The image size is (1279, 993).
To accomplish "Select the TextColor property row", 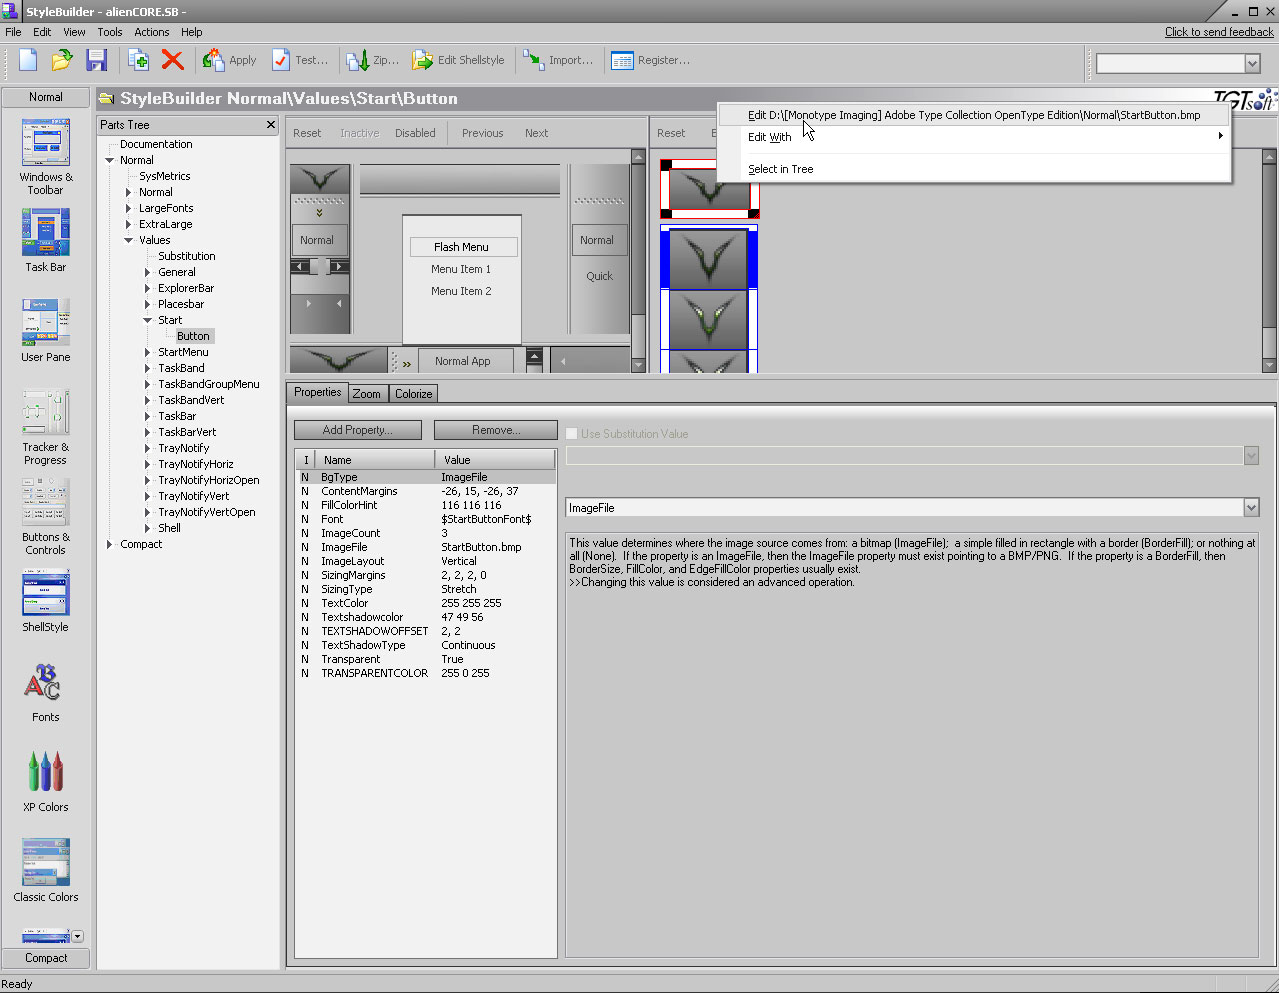I will [x=345, y=603].
